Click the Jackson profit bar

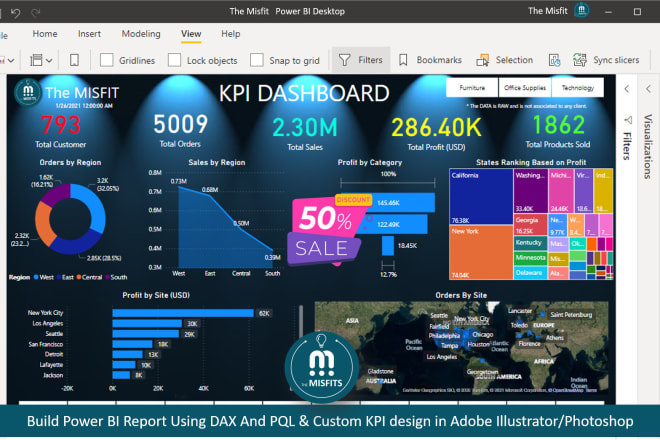tap(121, 375)
